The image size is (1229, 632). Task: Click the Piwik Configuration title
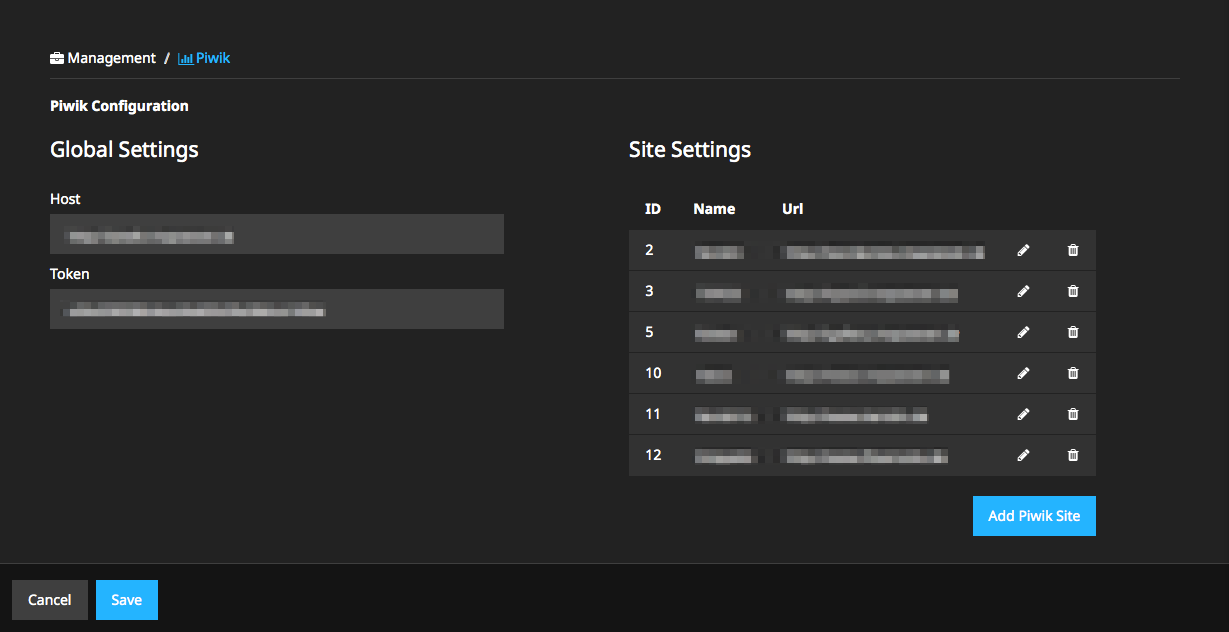pyautogui.click(x=119, y=106)
